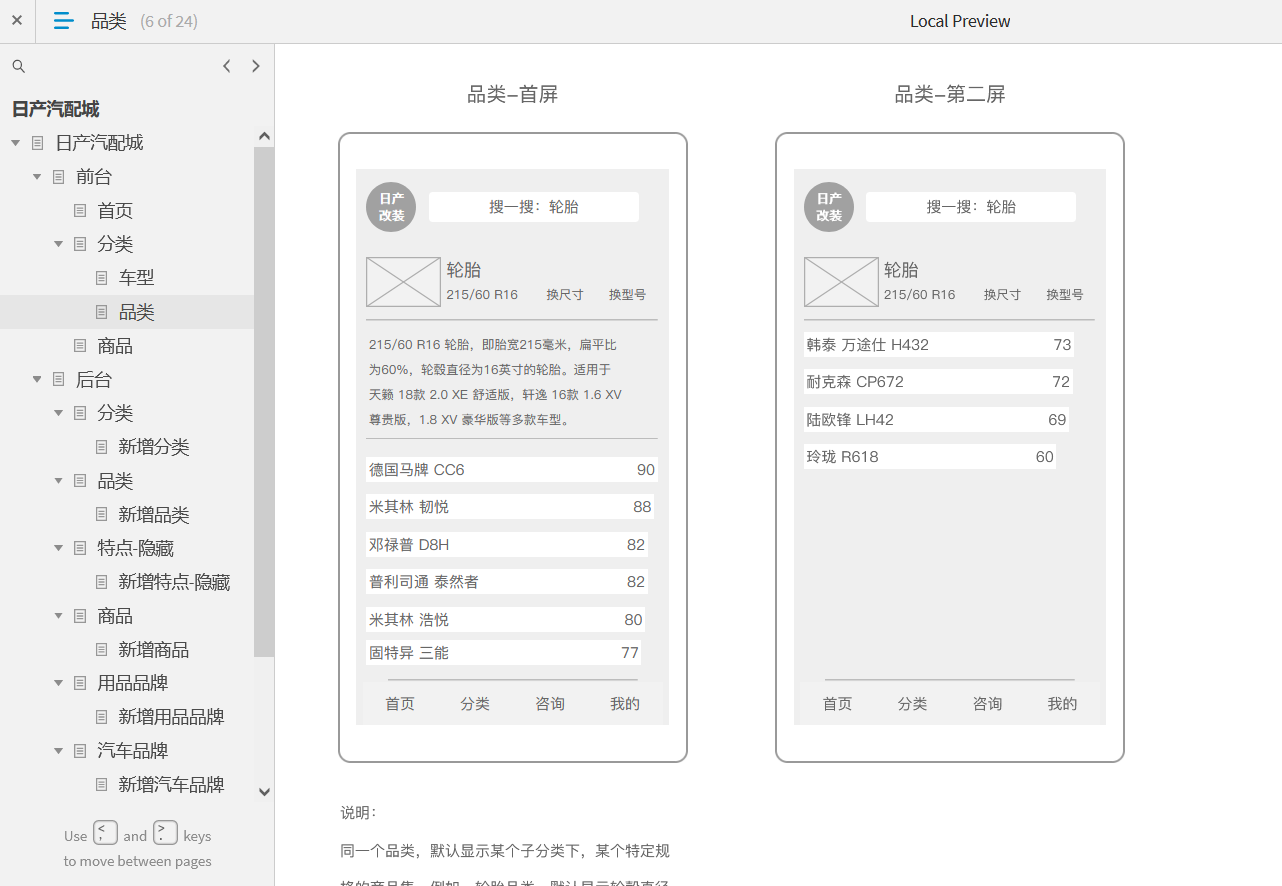The width and height of the screenshot is (1282, 886).
Task: Collapse the 后台 tree node
Action: click(37, 380)
